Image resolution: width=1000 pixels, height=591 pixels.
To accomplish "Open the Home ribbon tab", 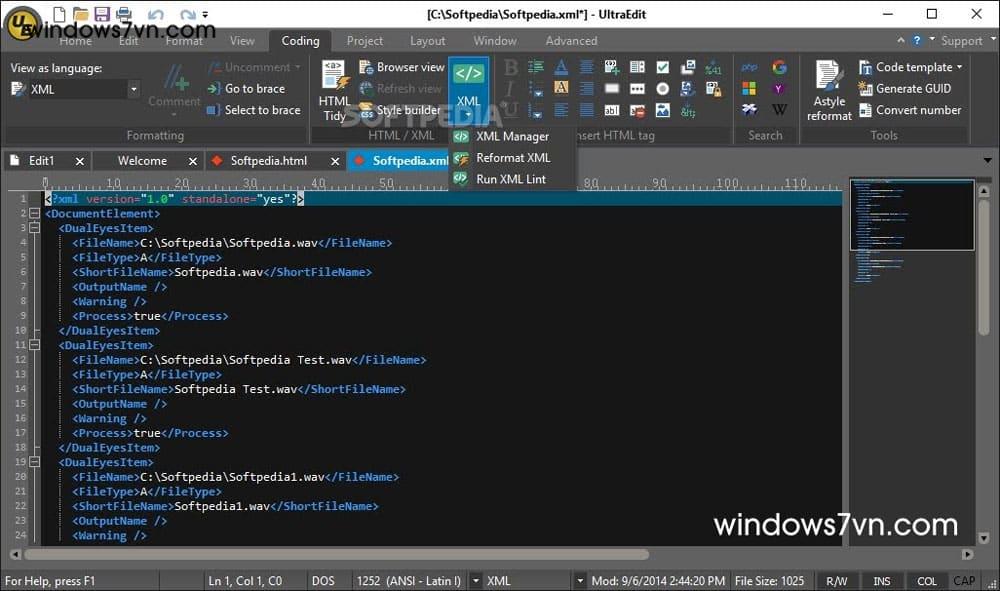I will [x=76, y=41].
